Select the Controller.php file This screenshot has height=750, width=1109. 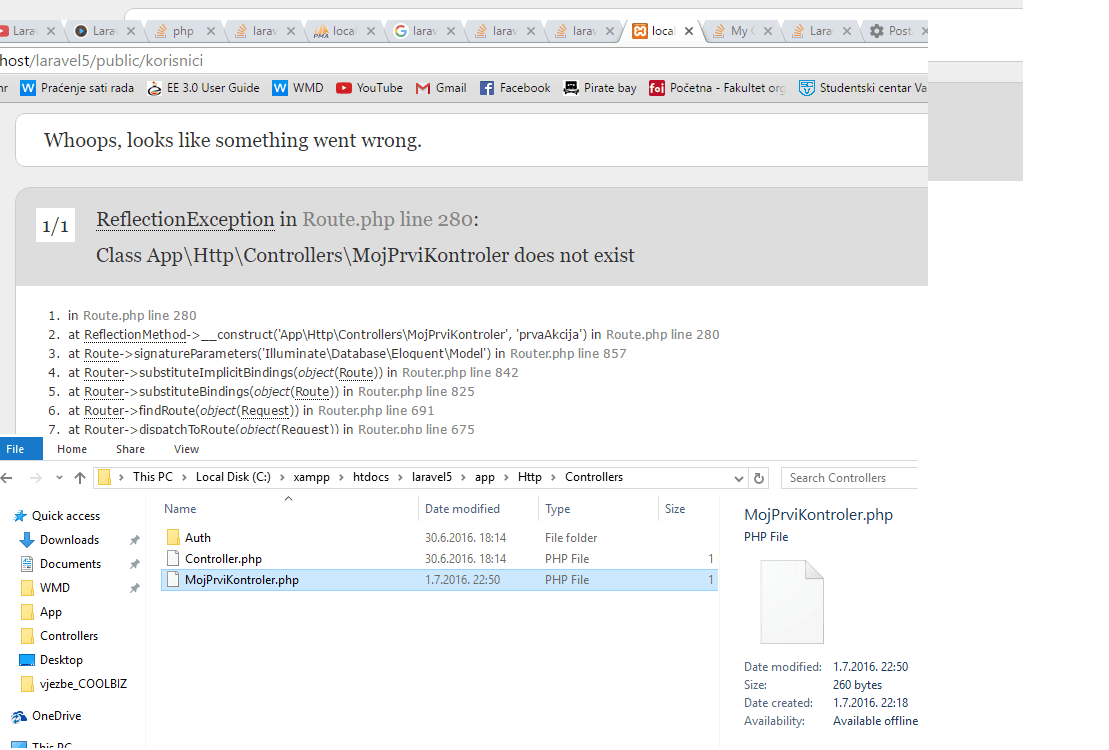click(x=223, y=559)
